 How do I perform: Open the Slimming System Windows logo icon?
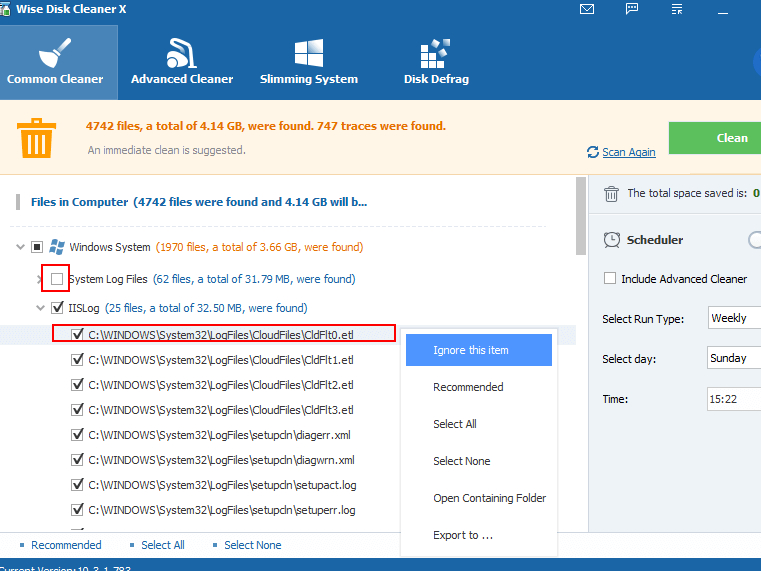point(309,52)
